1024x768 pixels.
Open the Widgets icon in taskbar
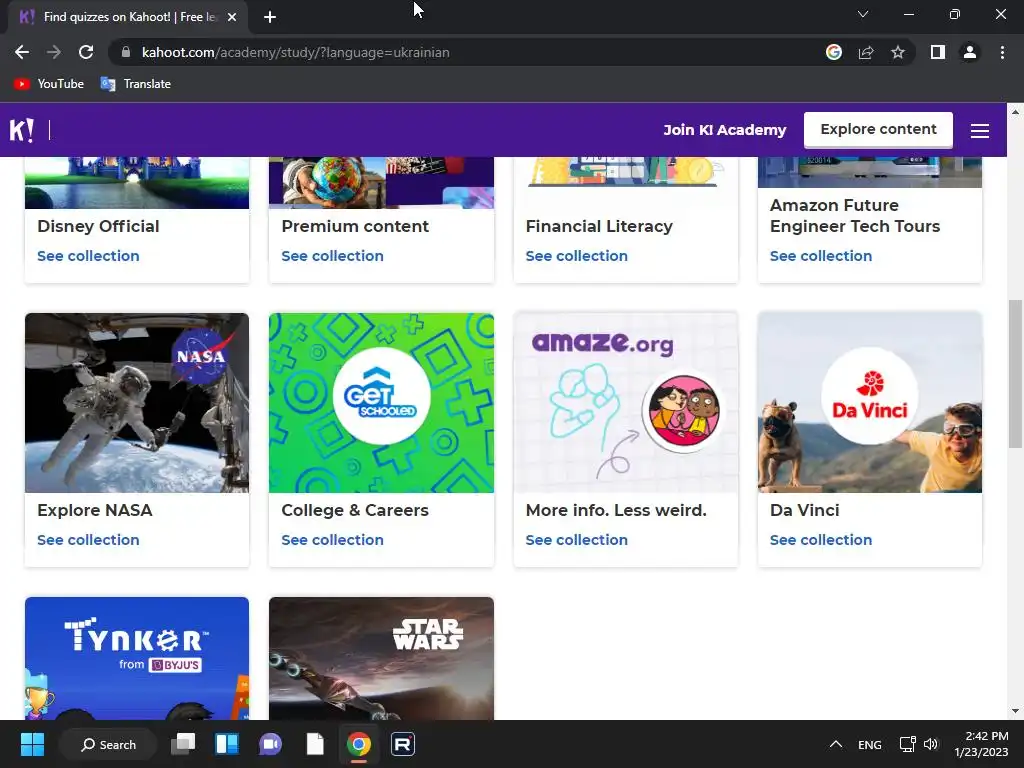point(227,744)
